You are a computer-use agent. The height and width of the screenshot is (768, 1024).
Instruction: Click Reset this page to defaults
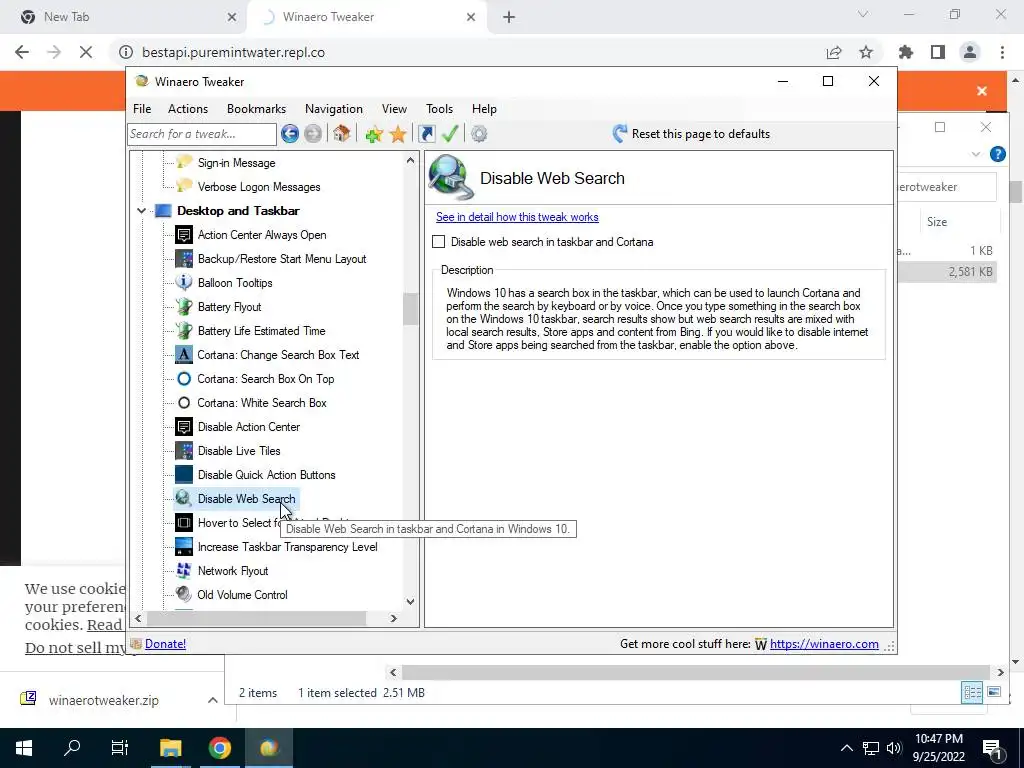(x=692, y=134)
